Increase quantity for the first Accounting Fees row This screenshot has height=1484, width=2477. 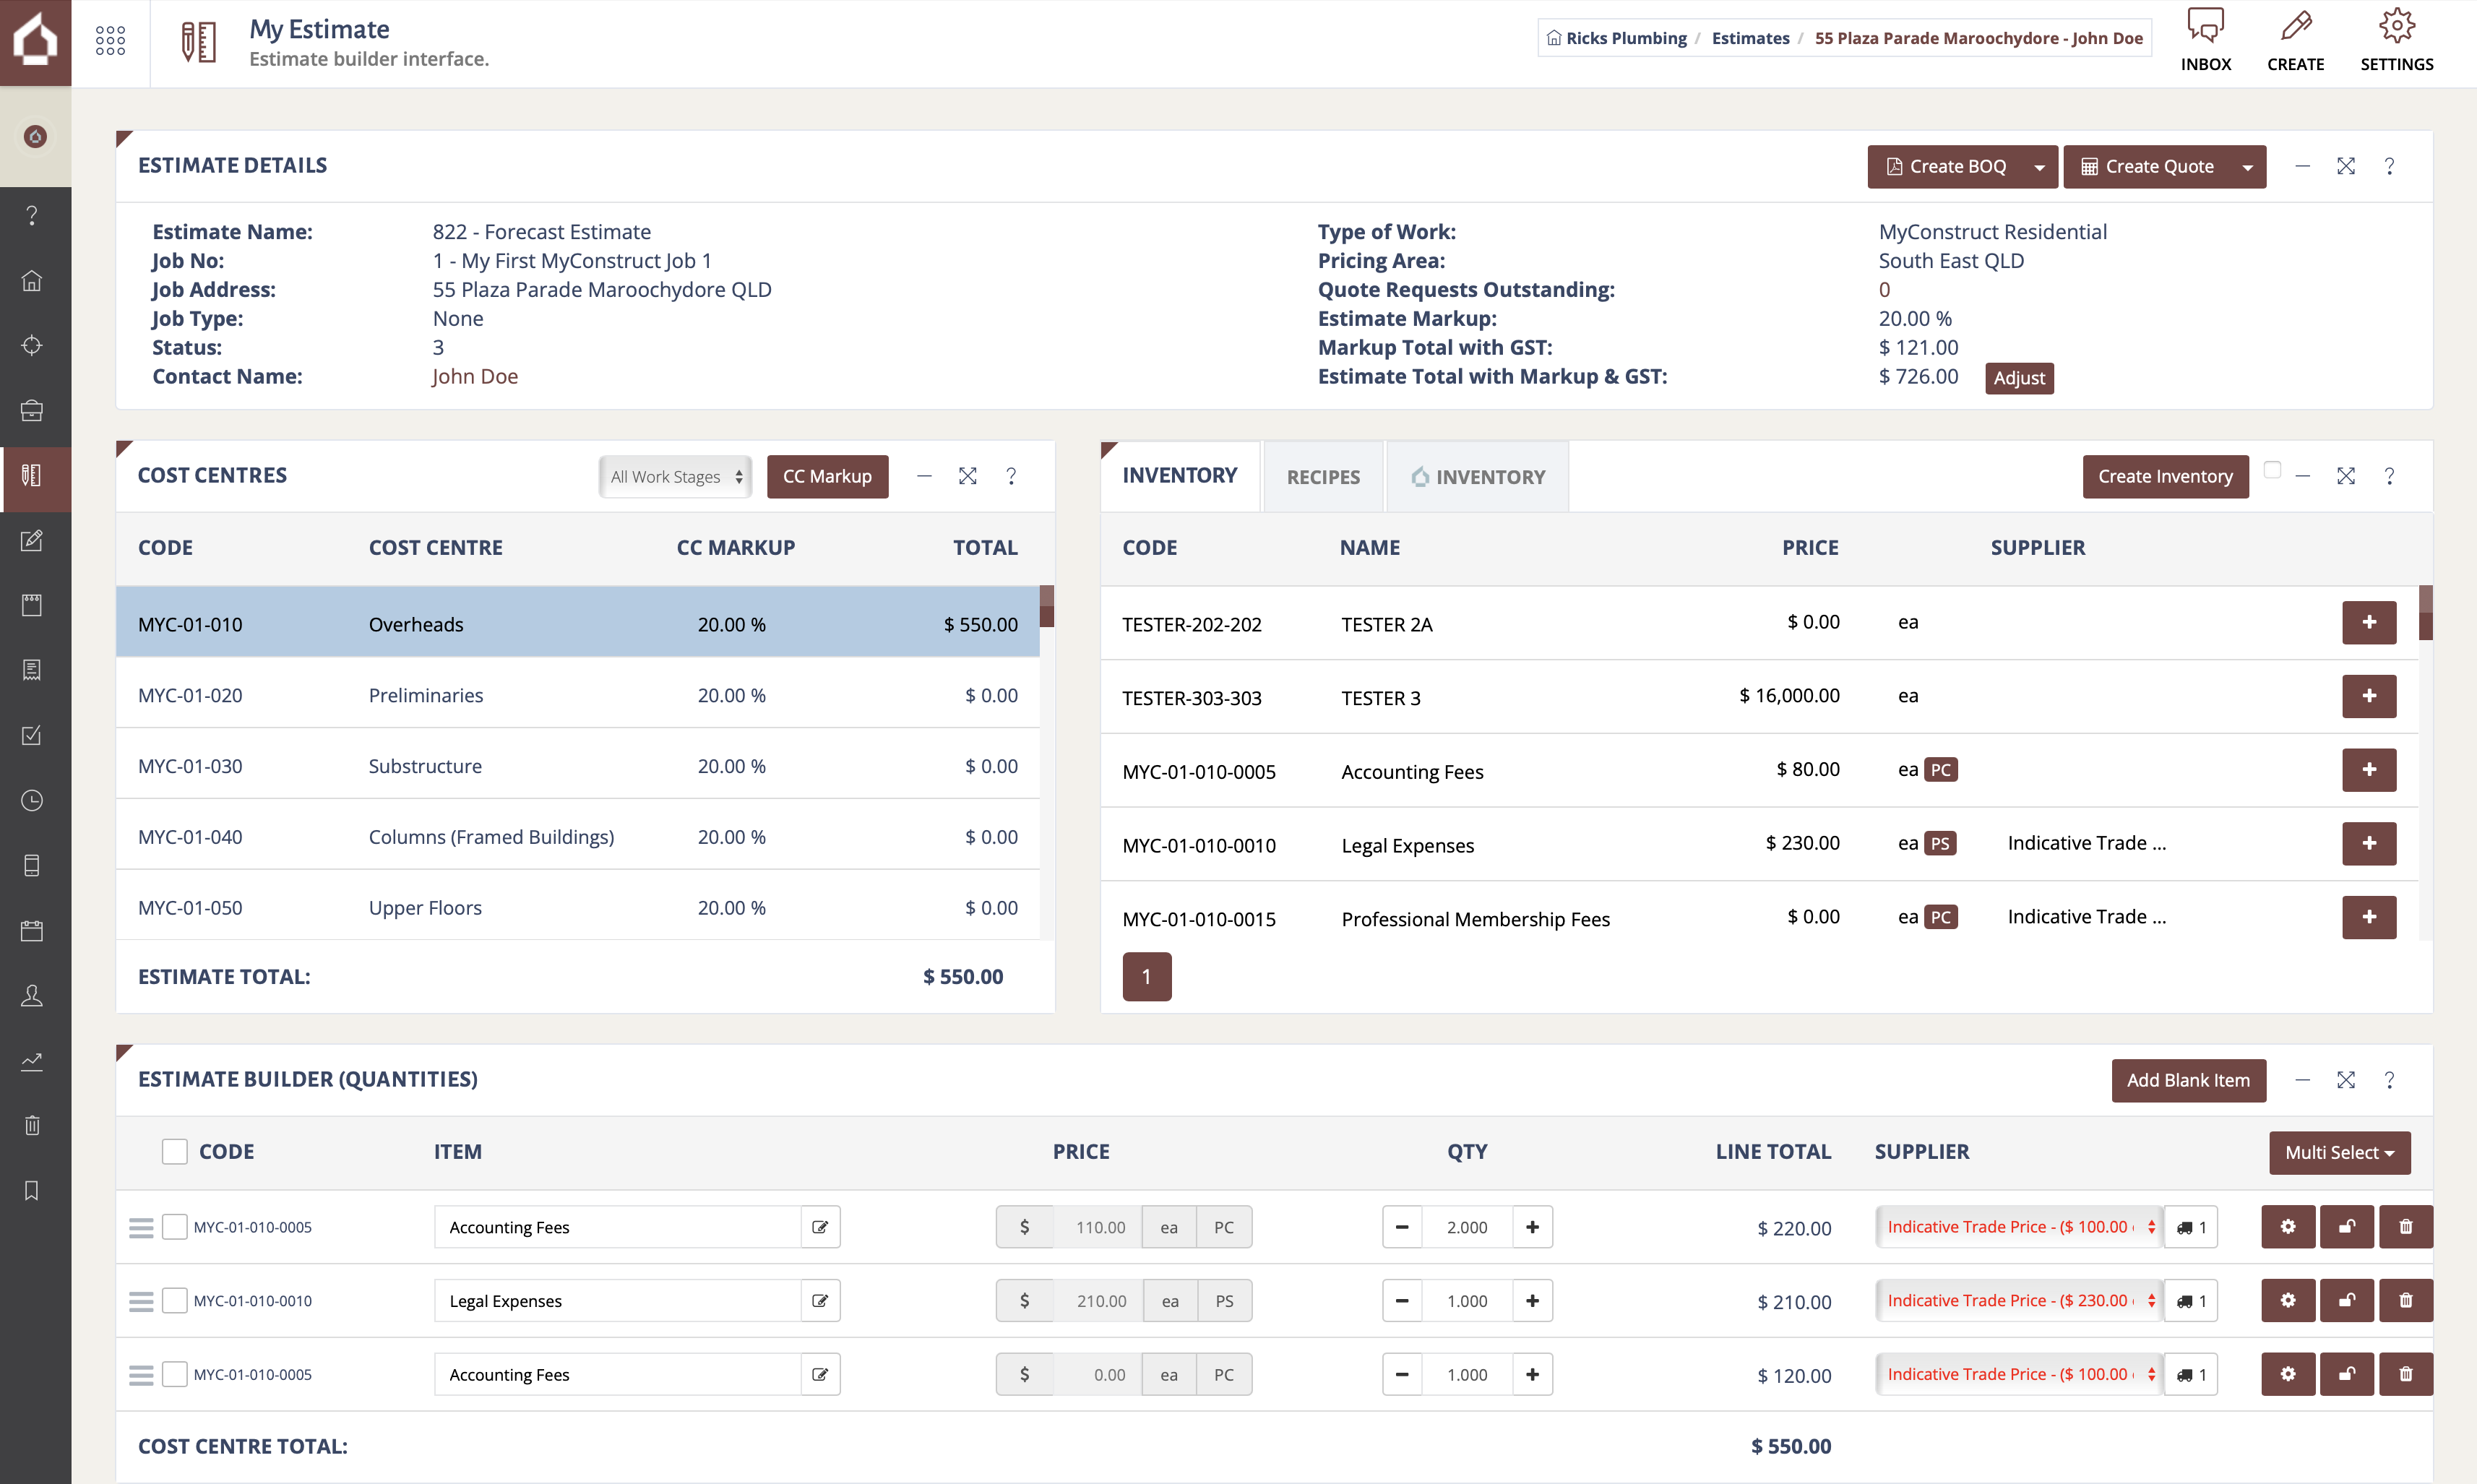(1532, 1226)
